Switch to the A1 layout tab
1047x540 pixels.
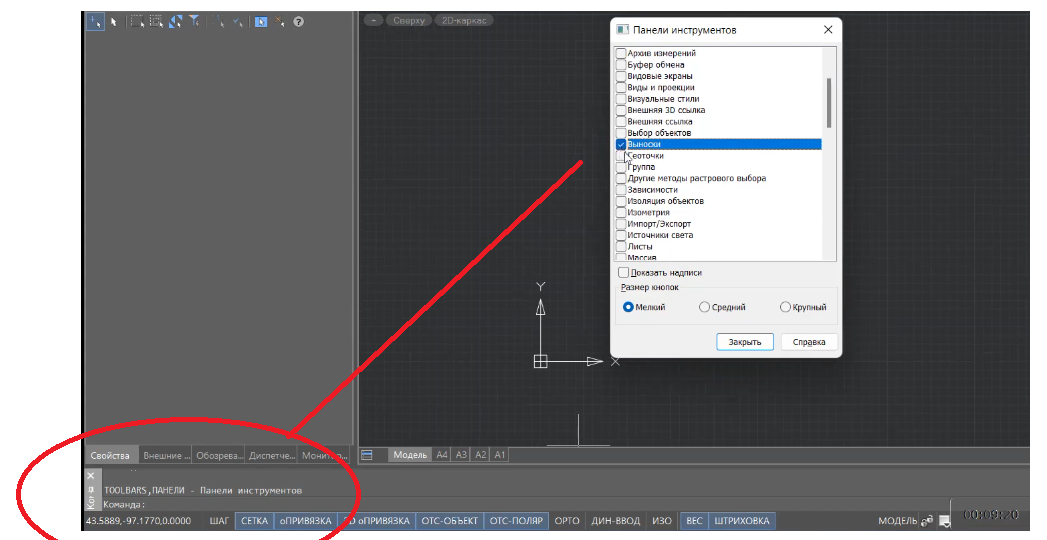[500, 455]
